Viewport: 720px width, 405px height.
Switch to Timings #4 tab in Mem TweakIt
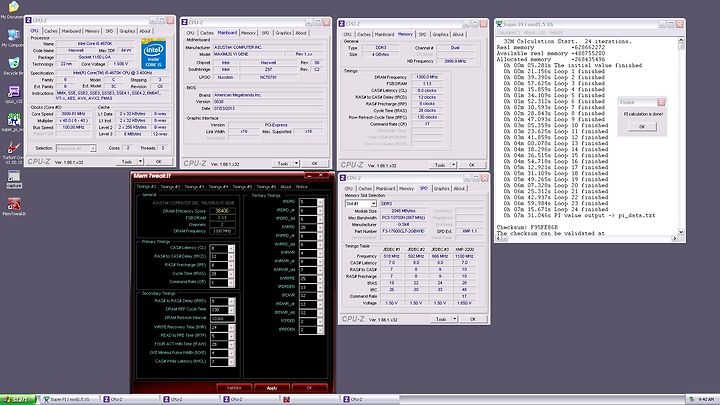coord(218,187)
